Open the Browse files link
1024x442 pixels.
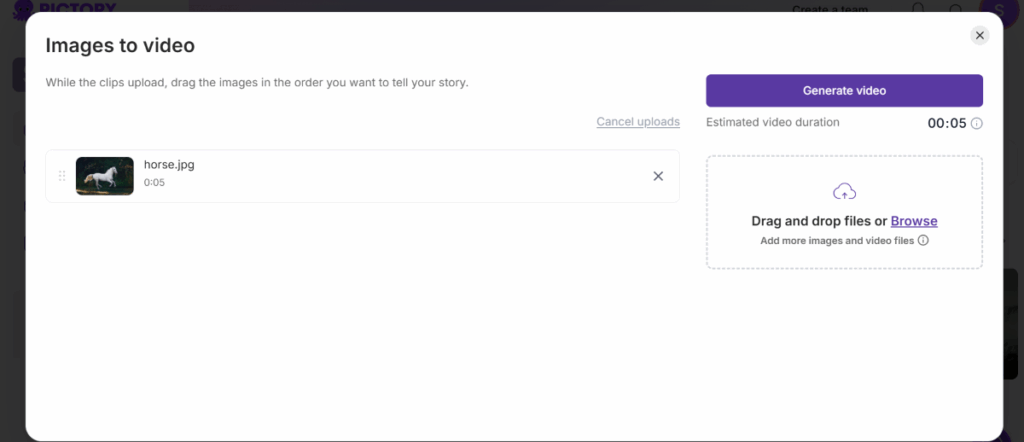[x=914, y=221]
